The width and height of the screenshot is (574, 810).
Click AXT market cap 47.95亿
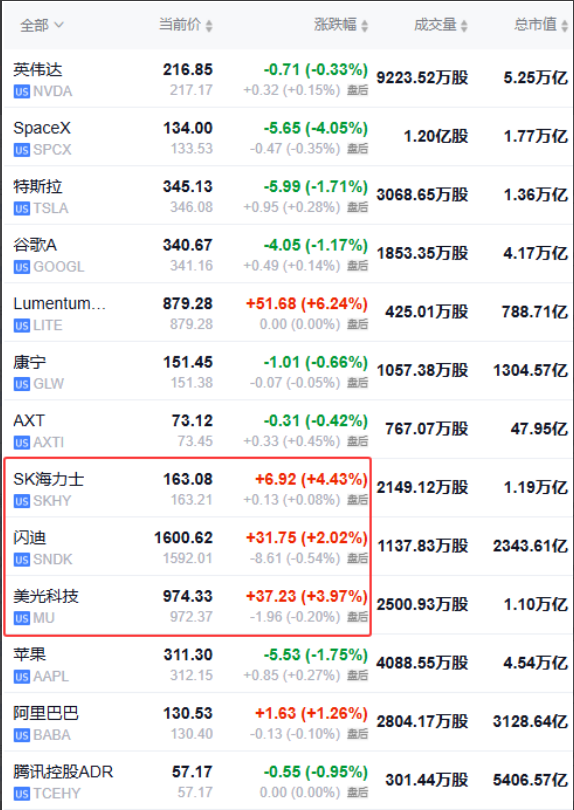pos(539,429)
